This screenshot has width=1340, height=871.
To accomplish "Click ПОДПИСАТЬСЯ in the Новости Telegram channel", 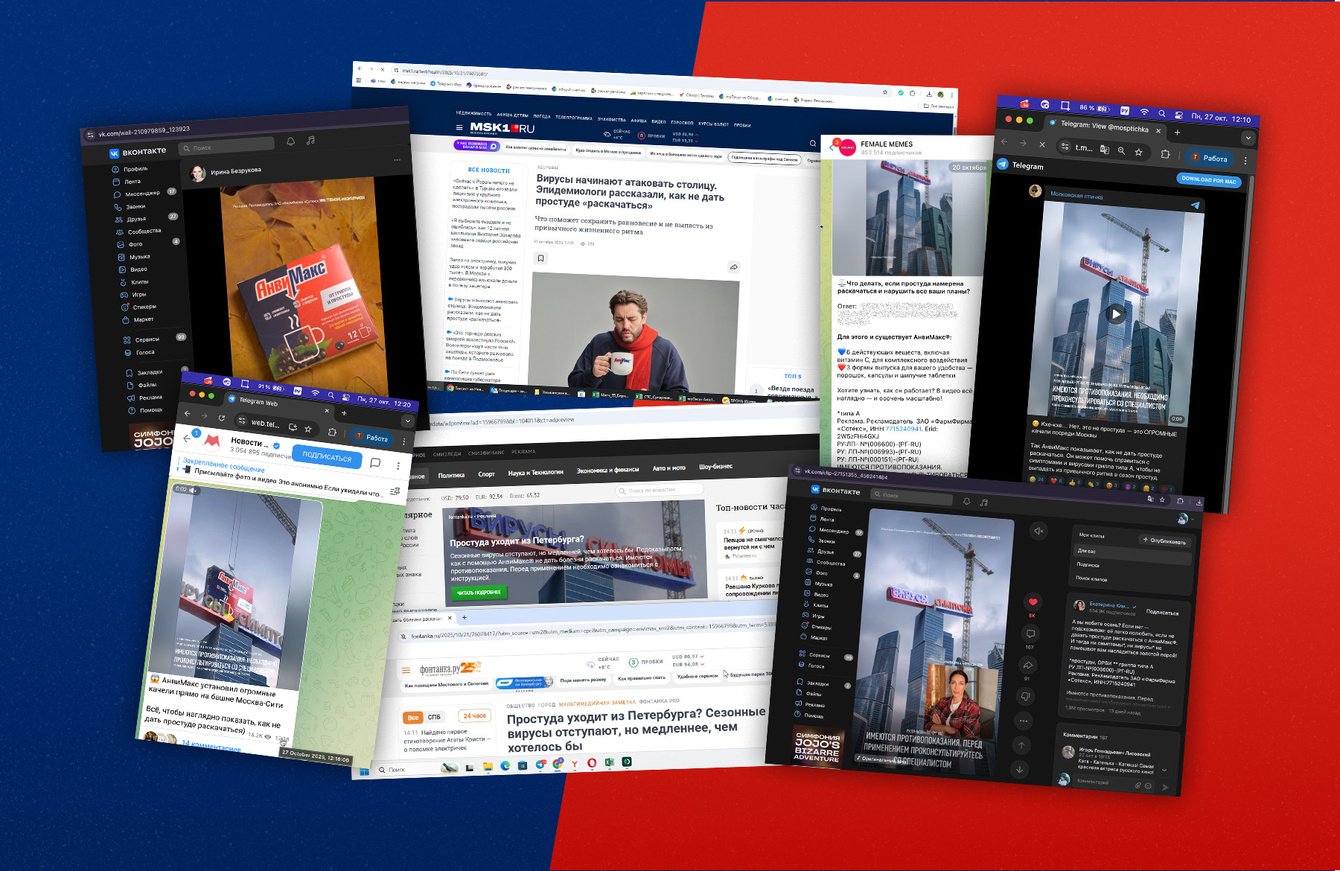I will pyautogui.click(x=327, y=458).
